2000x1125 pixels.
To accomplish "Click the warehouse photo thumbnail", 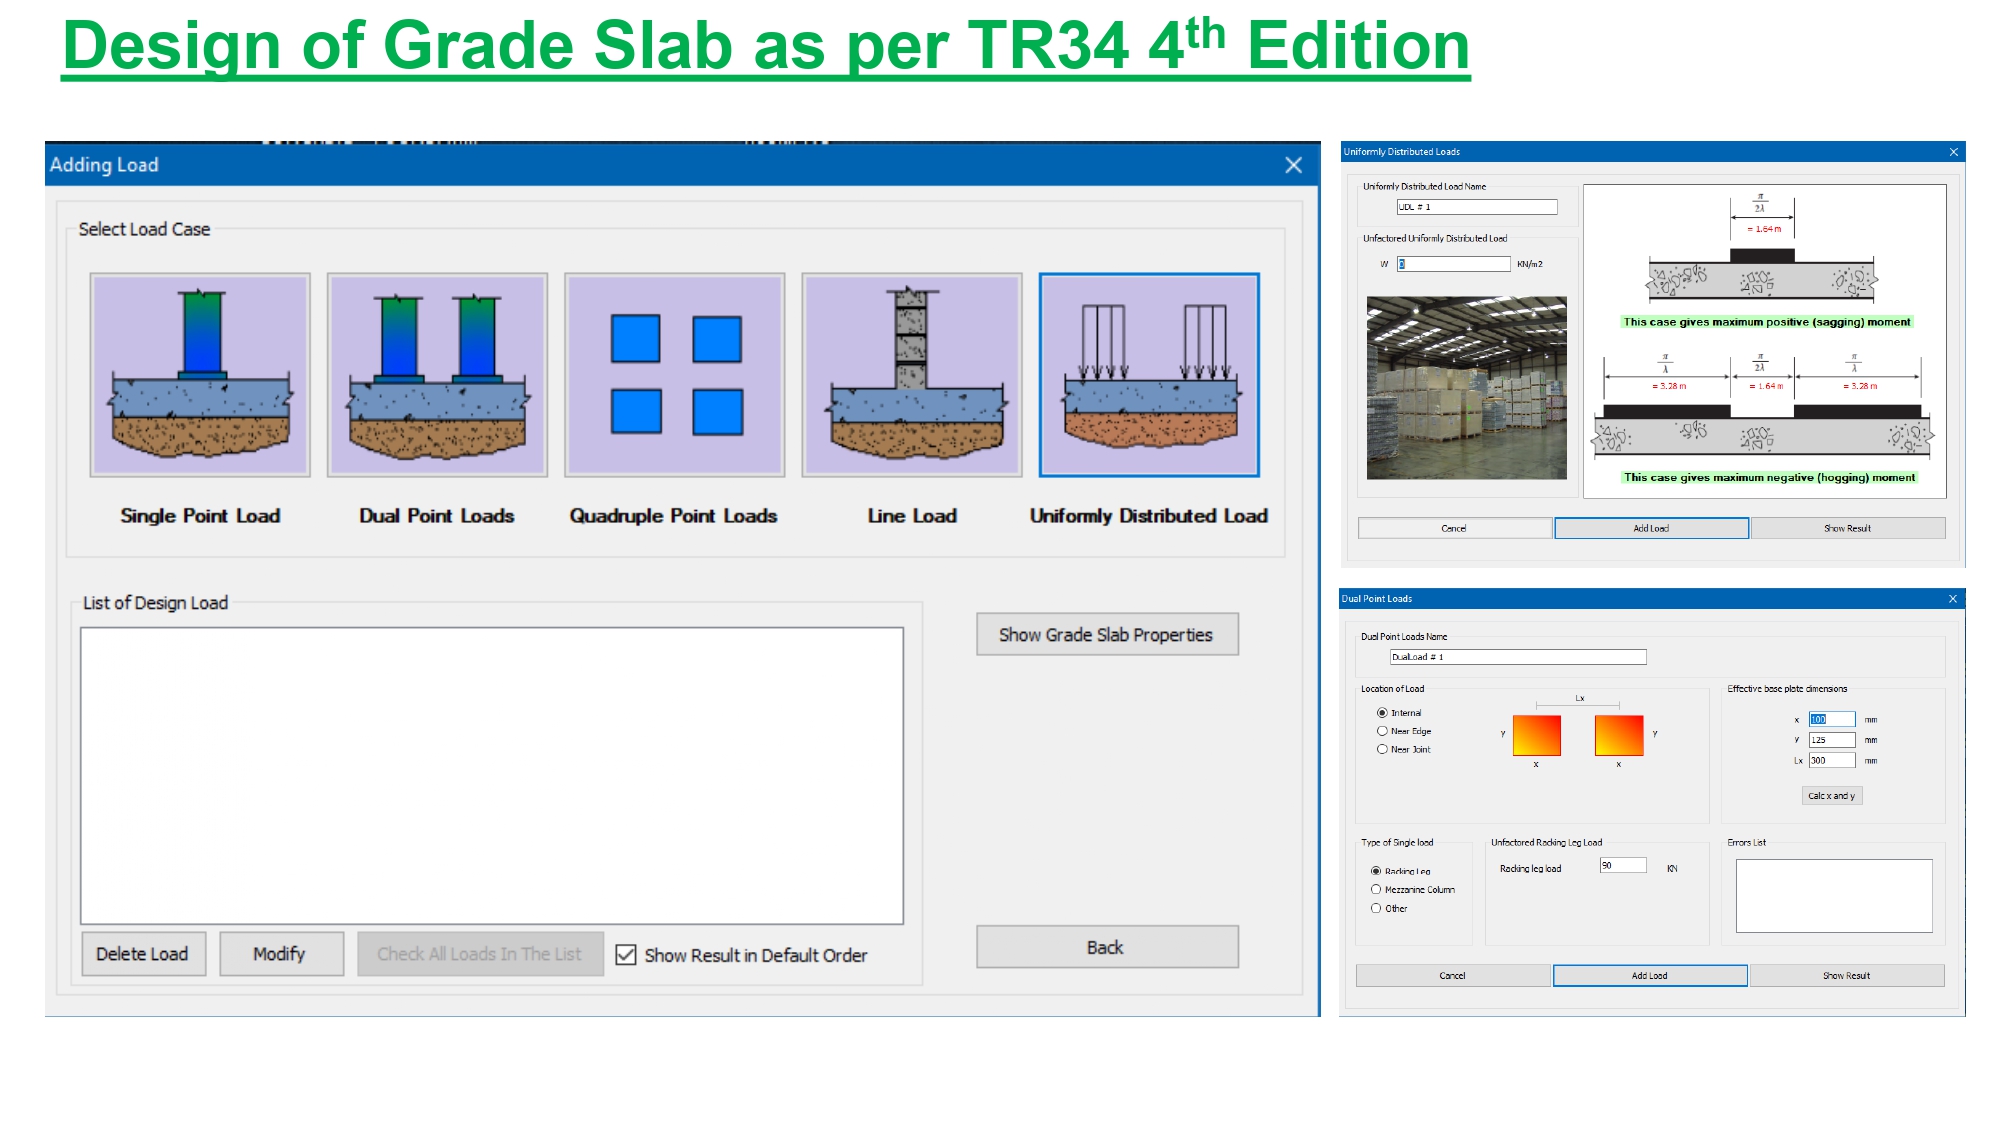I will click(1466, 388).
